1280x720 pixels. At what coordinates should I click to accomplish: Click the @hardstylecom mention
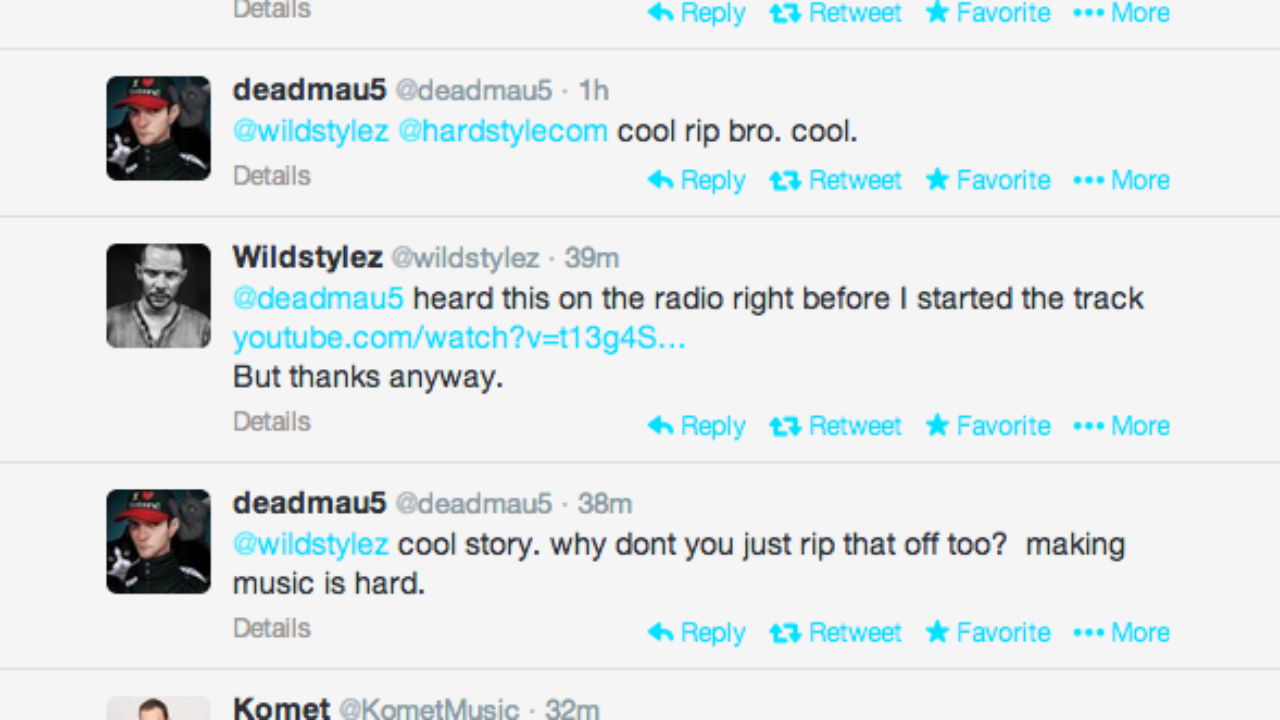click(x=503, y=131)
